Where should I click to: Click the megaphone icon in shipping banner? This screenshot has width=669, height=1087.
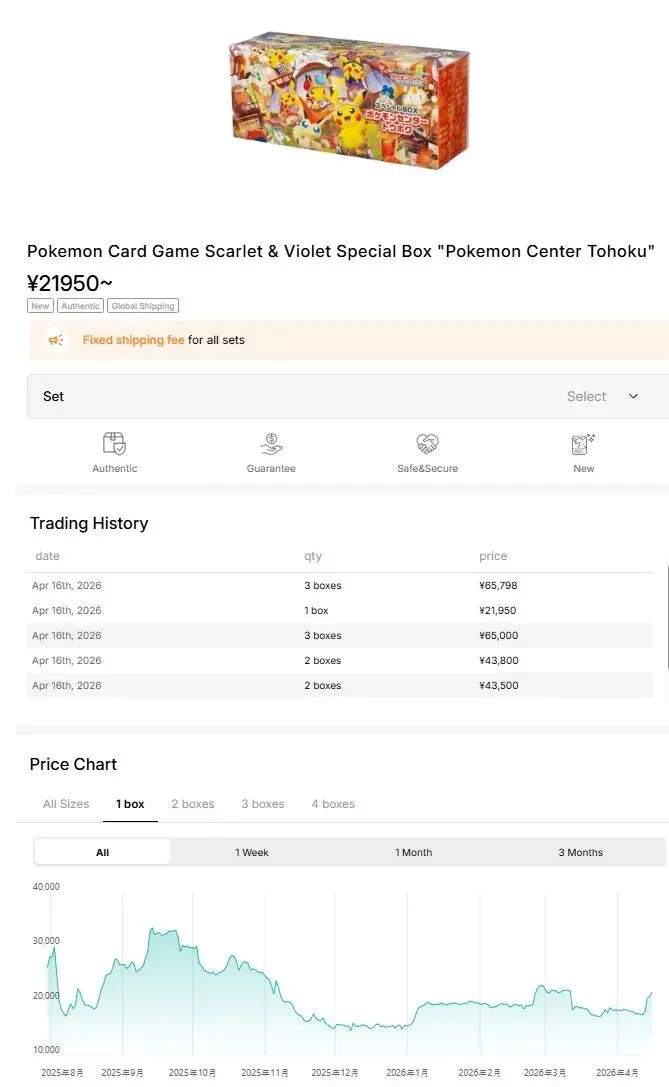pyautogui.click(x=56, y=340)
